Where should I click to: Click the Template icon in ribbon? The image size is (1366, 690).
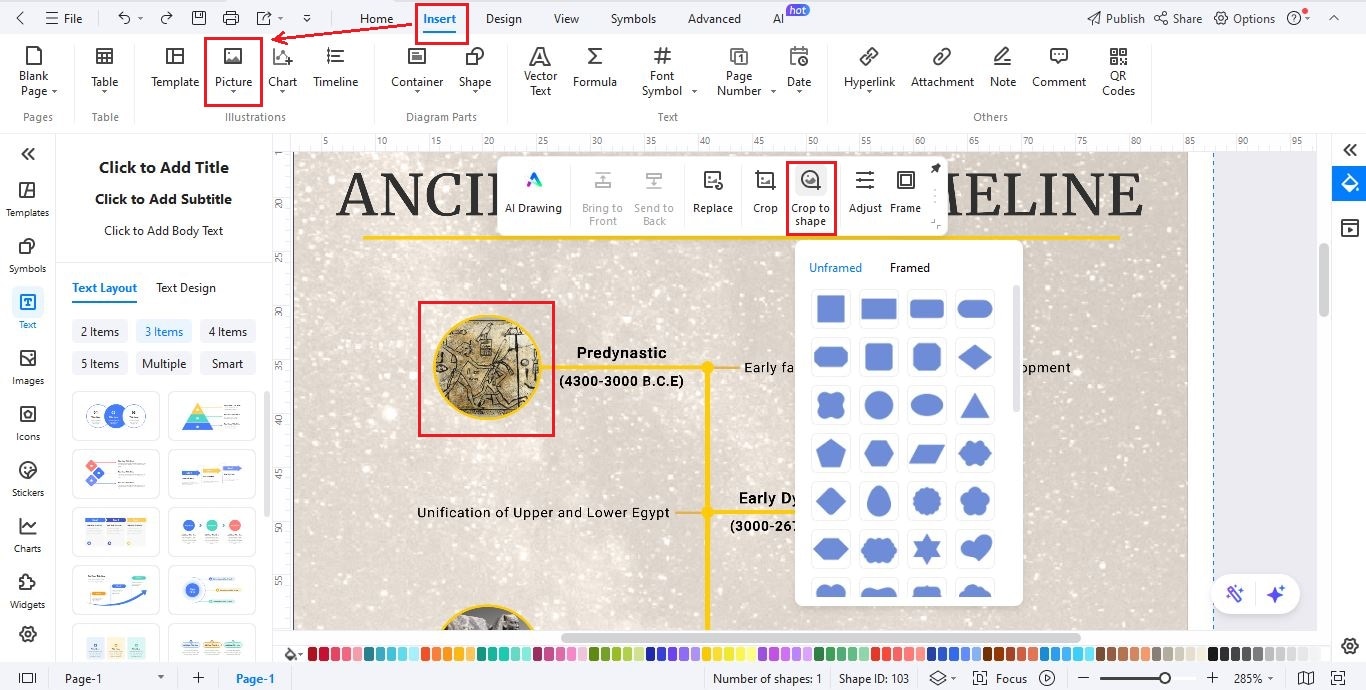pos(175,68)
